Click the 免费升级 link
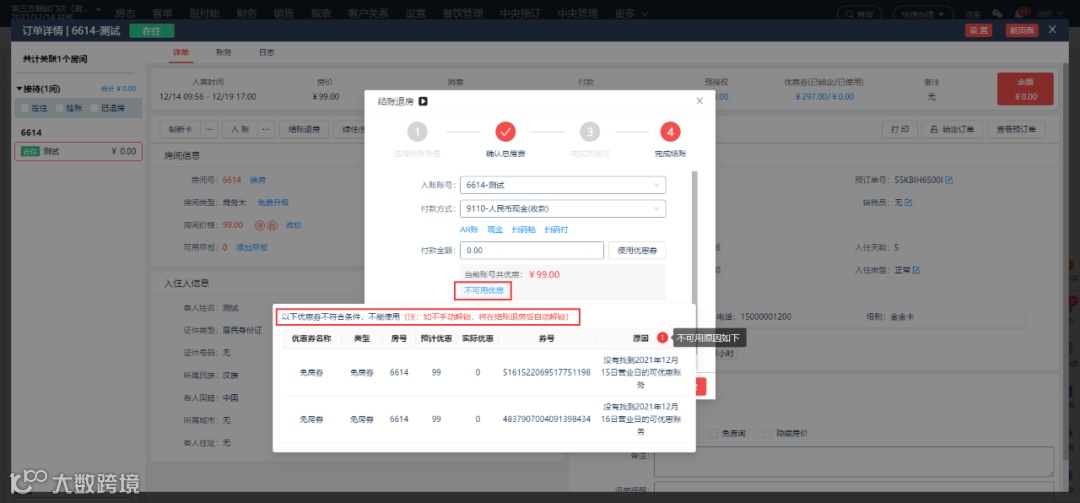The height and width of the screenshot is (503, 1080). click(x=273, y=203)
